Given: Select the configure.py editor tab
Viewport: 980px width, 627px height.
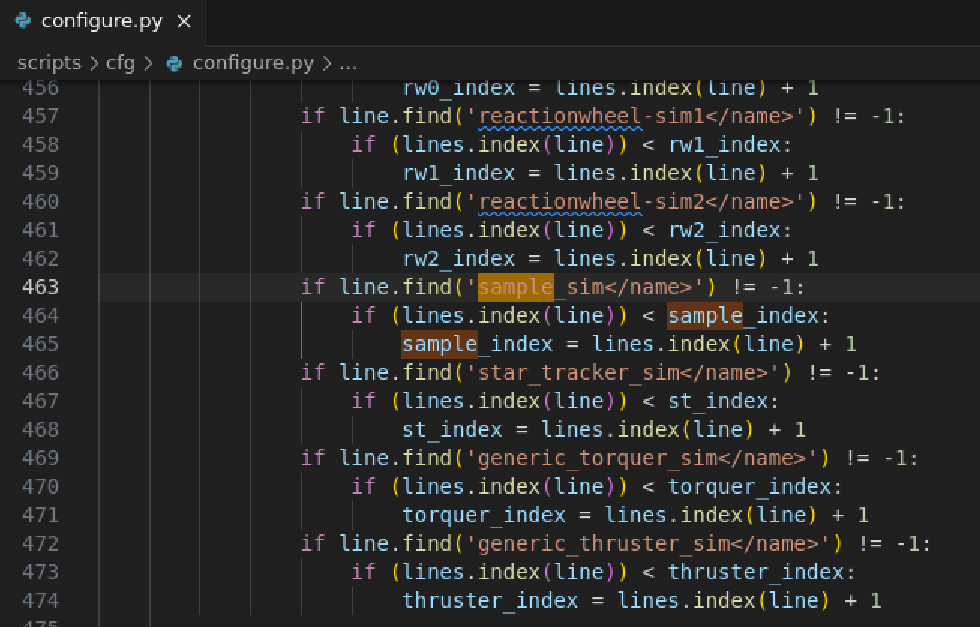Looking at the screenshot, I should (x=102, y=22).
